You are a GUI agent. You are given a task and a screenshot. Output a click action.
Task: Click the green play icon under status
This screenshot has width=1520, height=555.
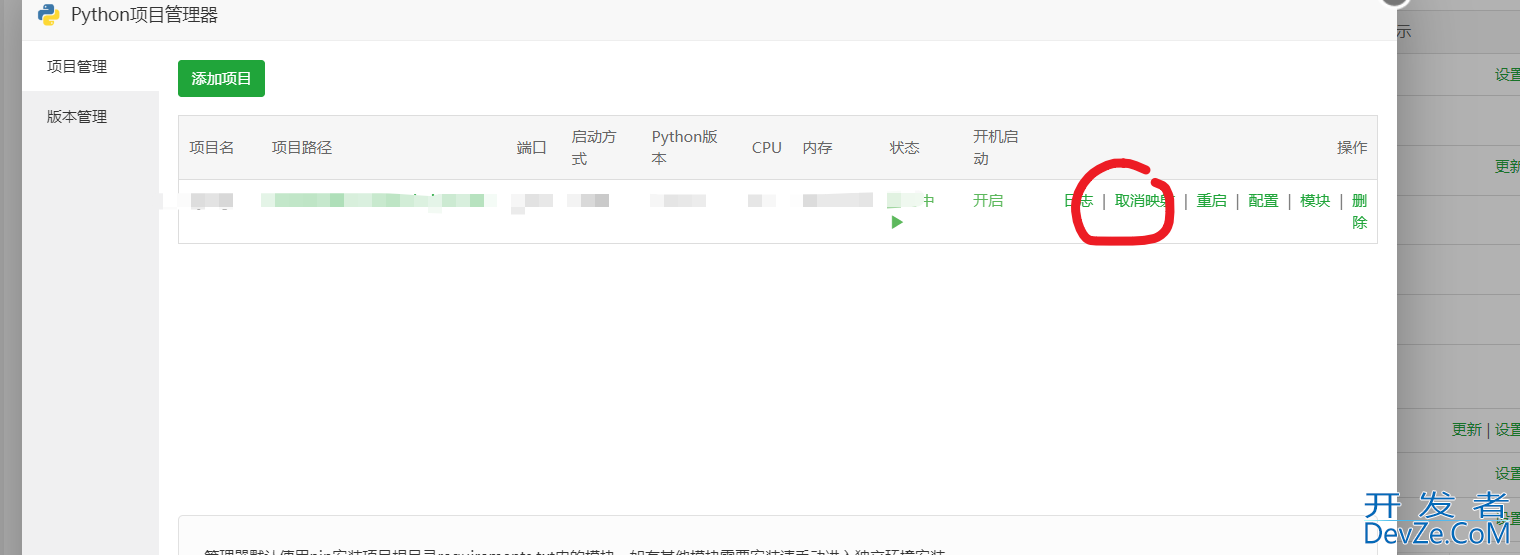point(897,222)
